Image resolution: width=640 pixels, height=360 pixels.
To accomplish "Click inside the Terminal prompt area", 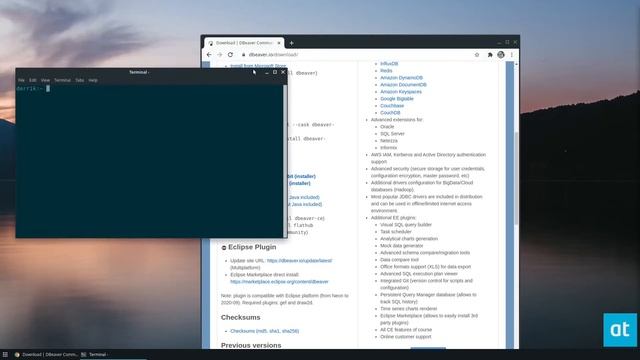I will (x=149, y=160).
